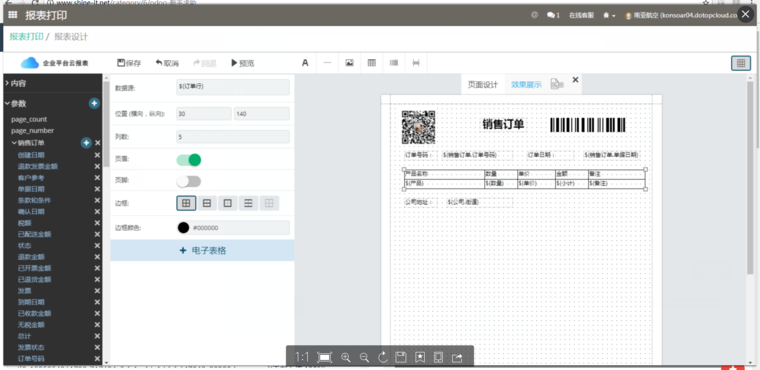Click the 预览 preview button
Viewport: 760px width, 370px height.
pyautogui.click(x=242, y=63)
